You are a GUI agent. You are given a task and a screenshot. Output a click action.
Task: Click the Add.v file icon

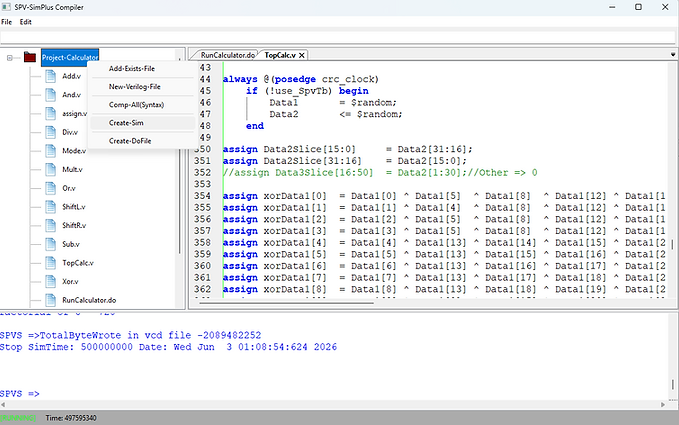[x=51, y=76]
